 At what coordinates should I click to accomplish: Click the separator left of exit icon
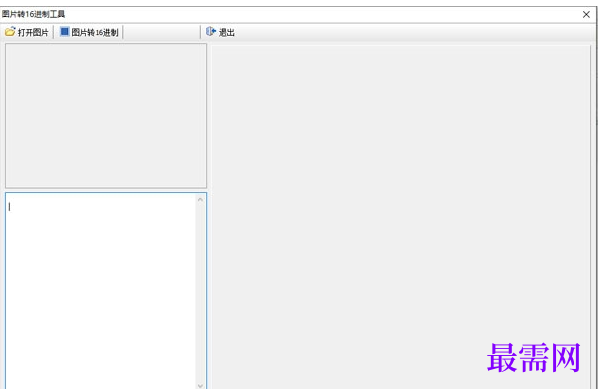[x=200, y=32]
